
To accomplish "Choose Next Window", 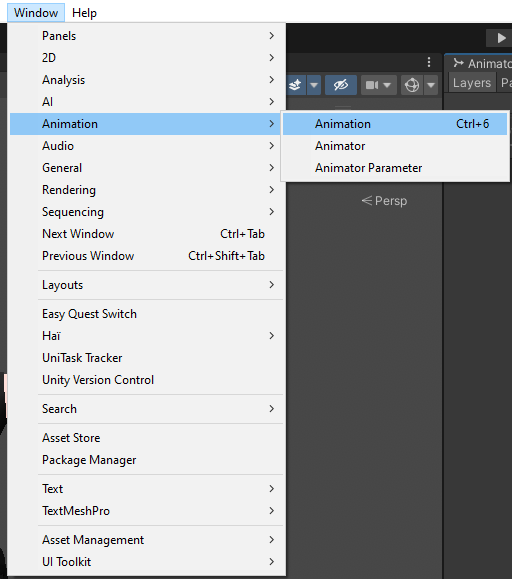I will [148, 234].
